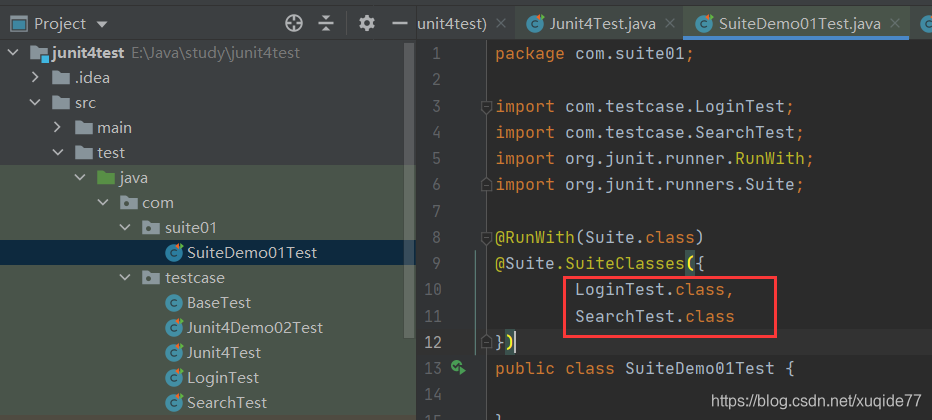The width and height of the screenshot is (932, 420).
Task: Select SuiteDemo01Test in project tree
Action: (208, 252)
